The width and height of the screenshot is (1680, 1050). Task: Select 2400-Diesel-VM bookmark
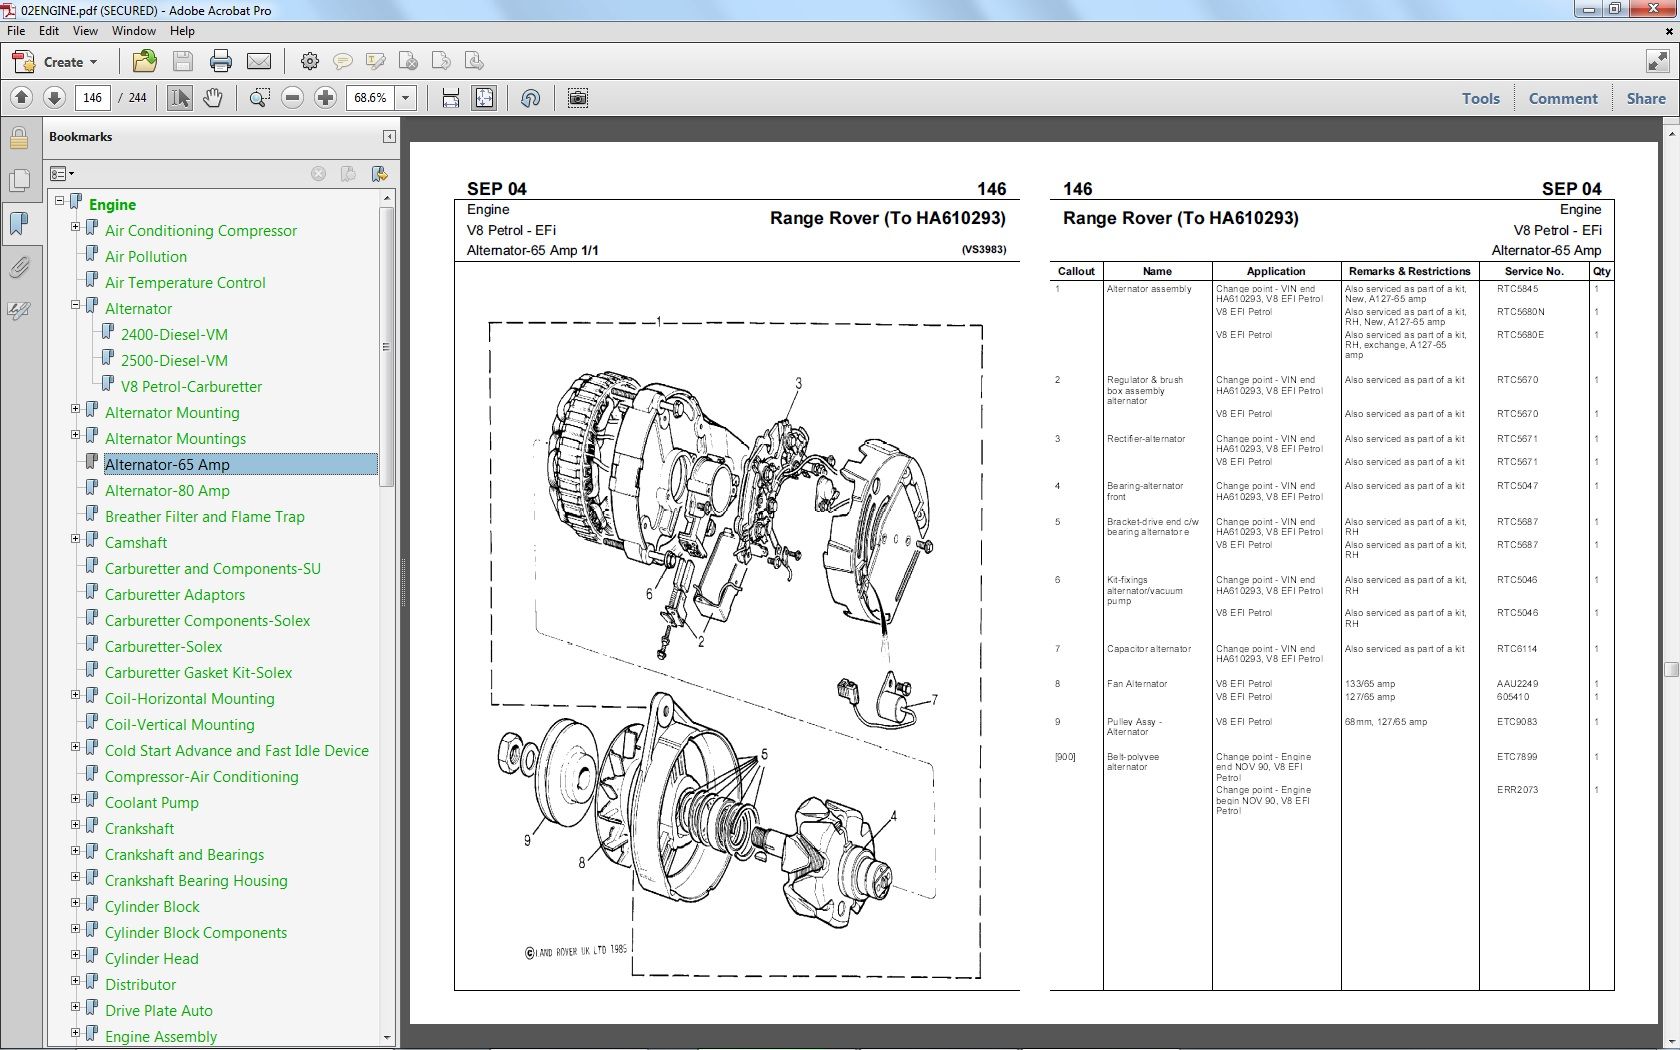[x=174, y=335]
